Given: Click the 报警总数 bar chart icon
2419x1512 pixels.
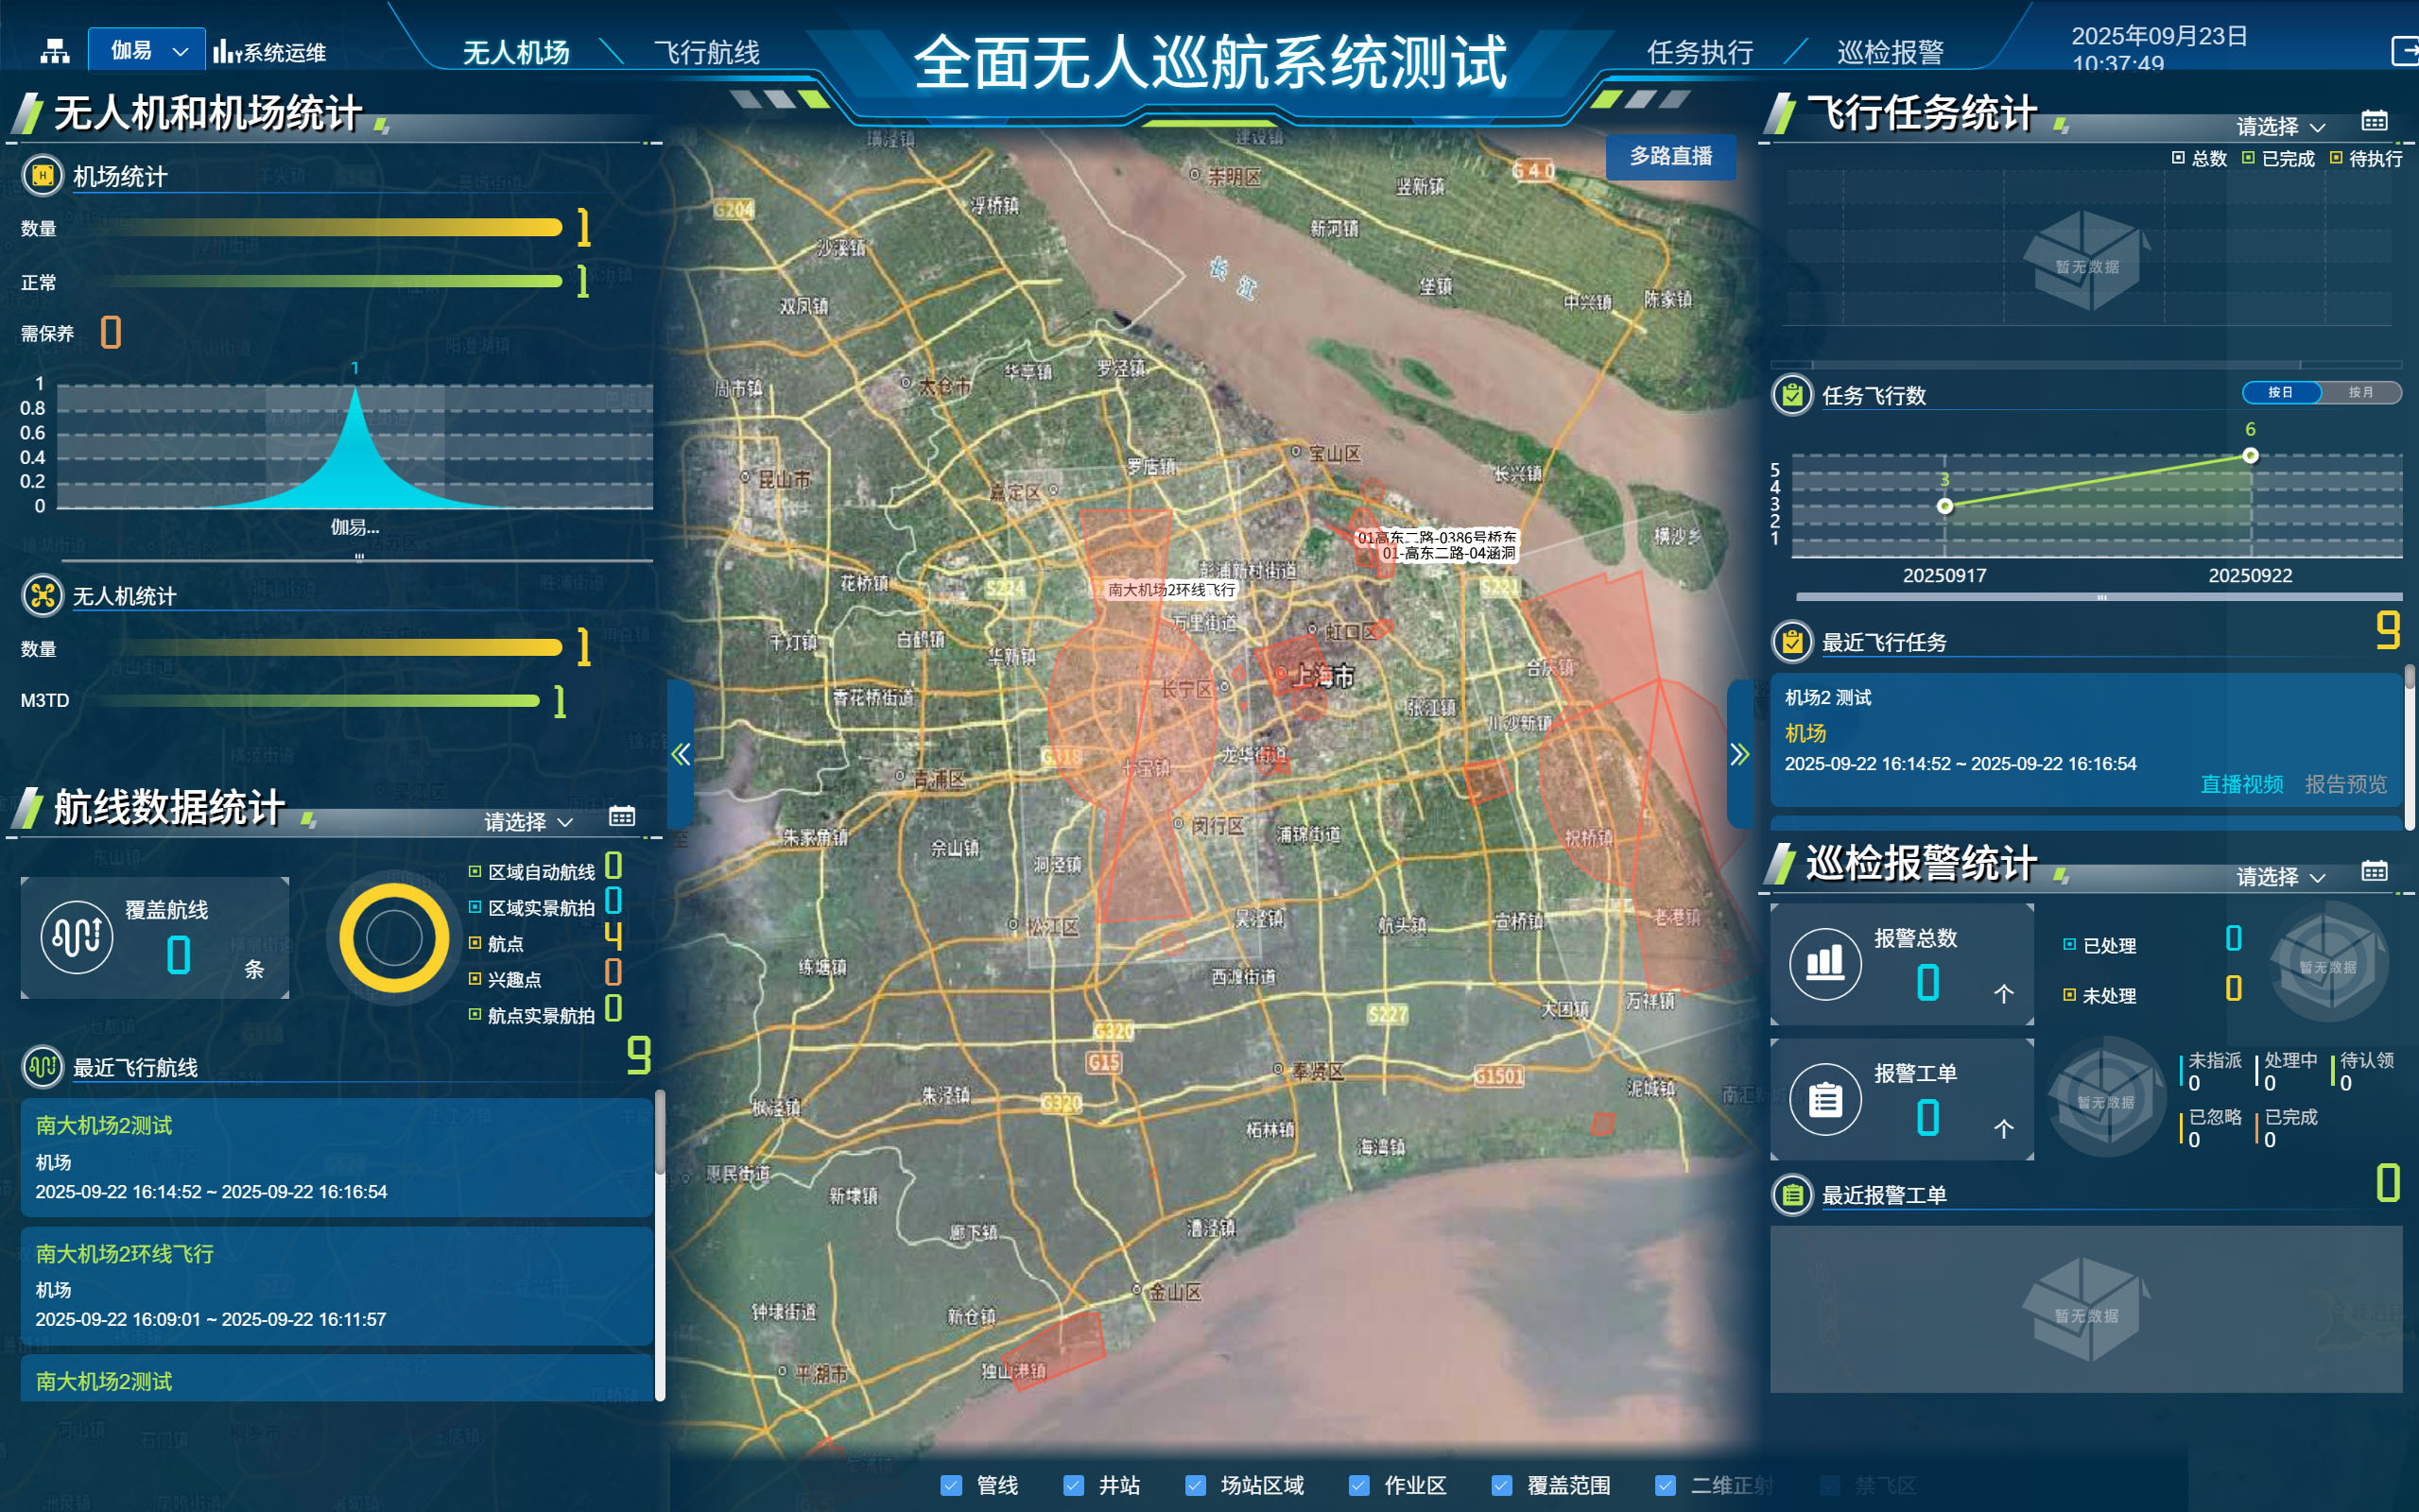Looking at the screenshot, I should click(1825, 964).
